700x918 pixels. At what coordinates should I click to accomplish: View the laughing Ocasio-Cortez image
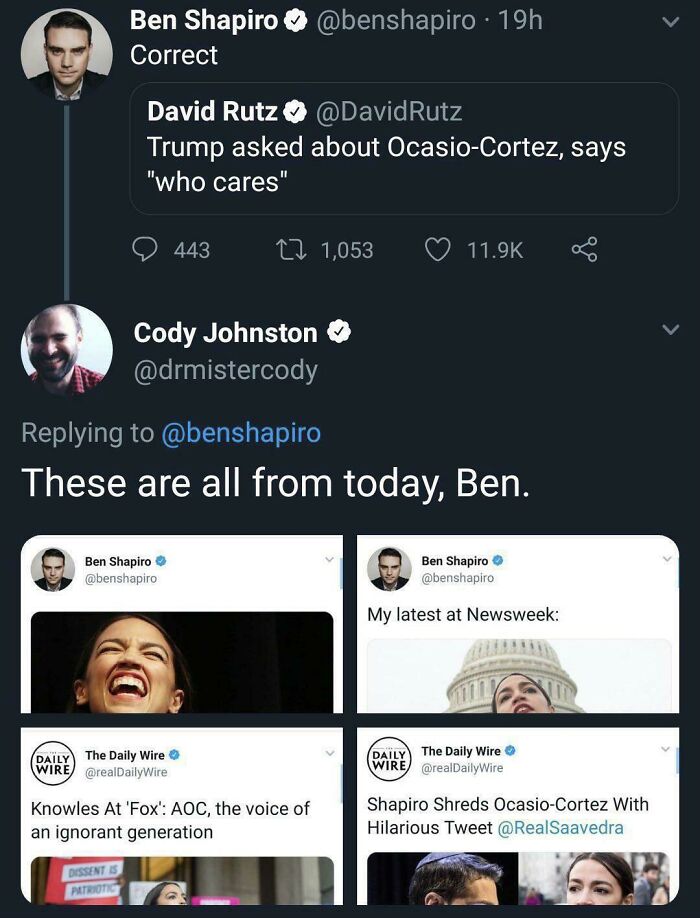point(182,662)
